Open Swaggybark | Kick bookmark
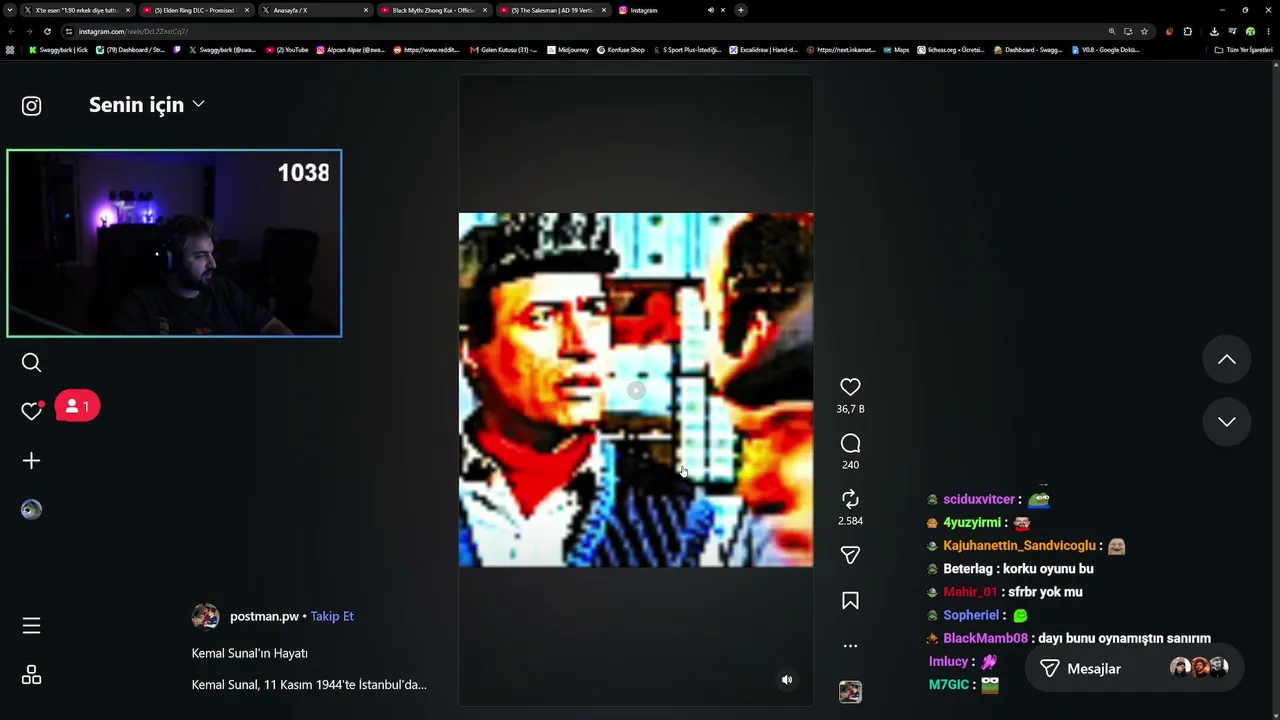 pyautogui.click(x=59, y=50)
